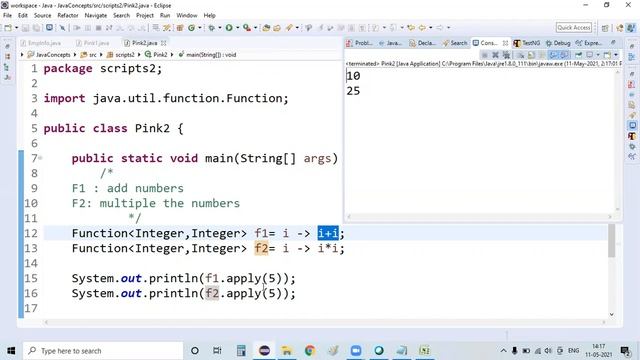The width and height of the screenshot is (640, 360).
Task: Click the src breadcrumb item
Action: click(x=89, y=55)
